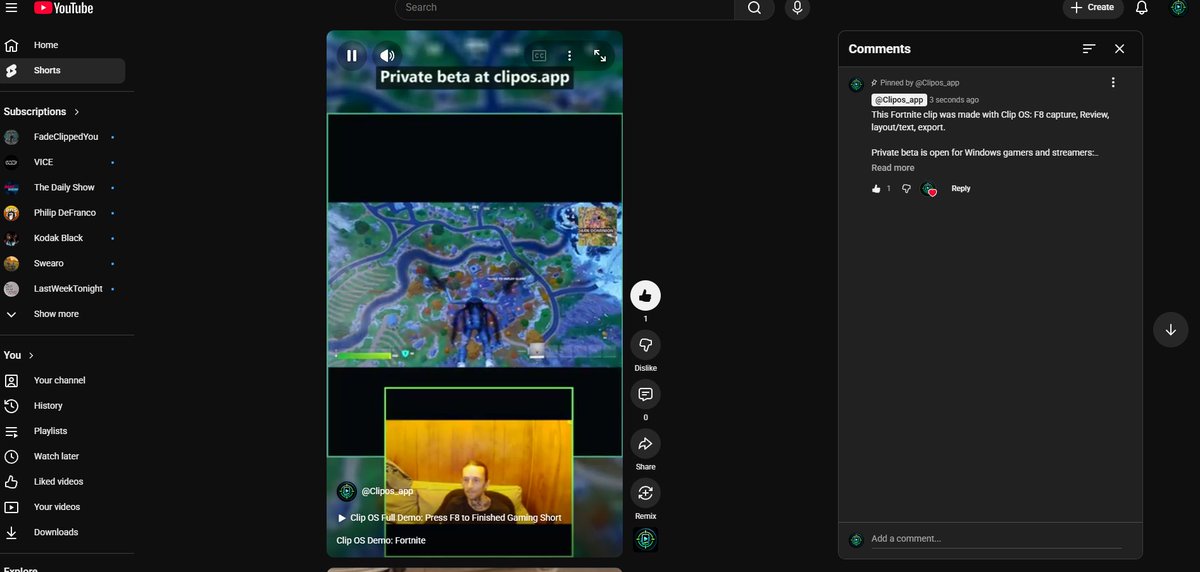Reply to the pinned comment
1200x572 pixels.
(x=961, y=189)
